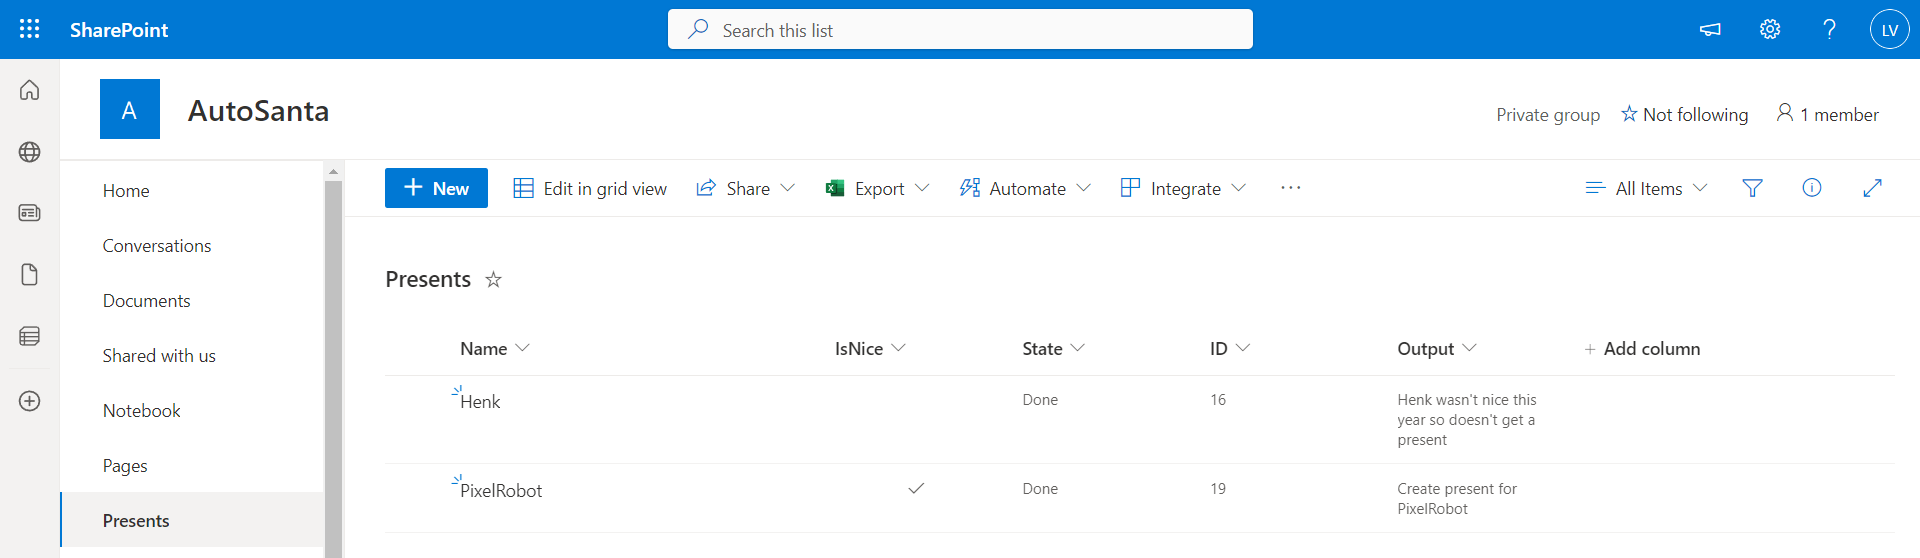Open the 1 member link
Screen dimensions: 1920x558
1827,114
